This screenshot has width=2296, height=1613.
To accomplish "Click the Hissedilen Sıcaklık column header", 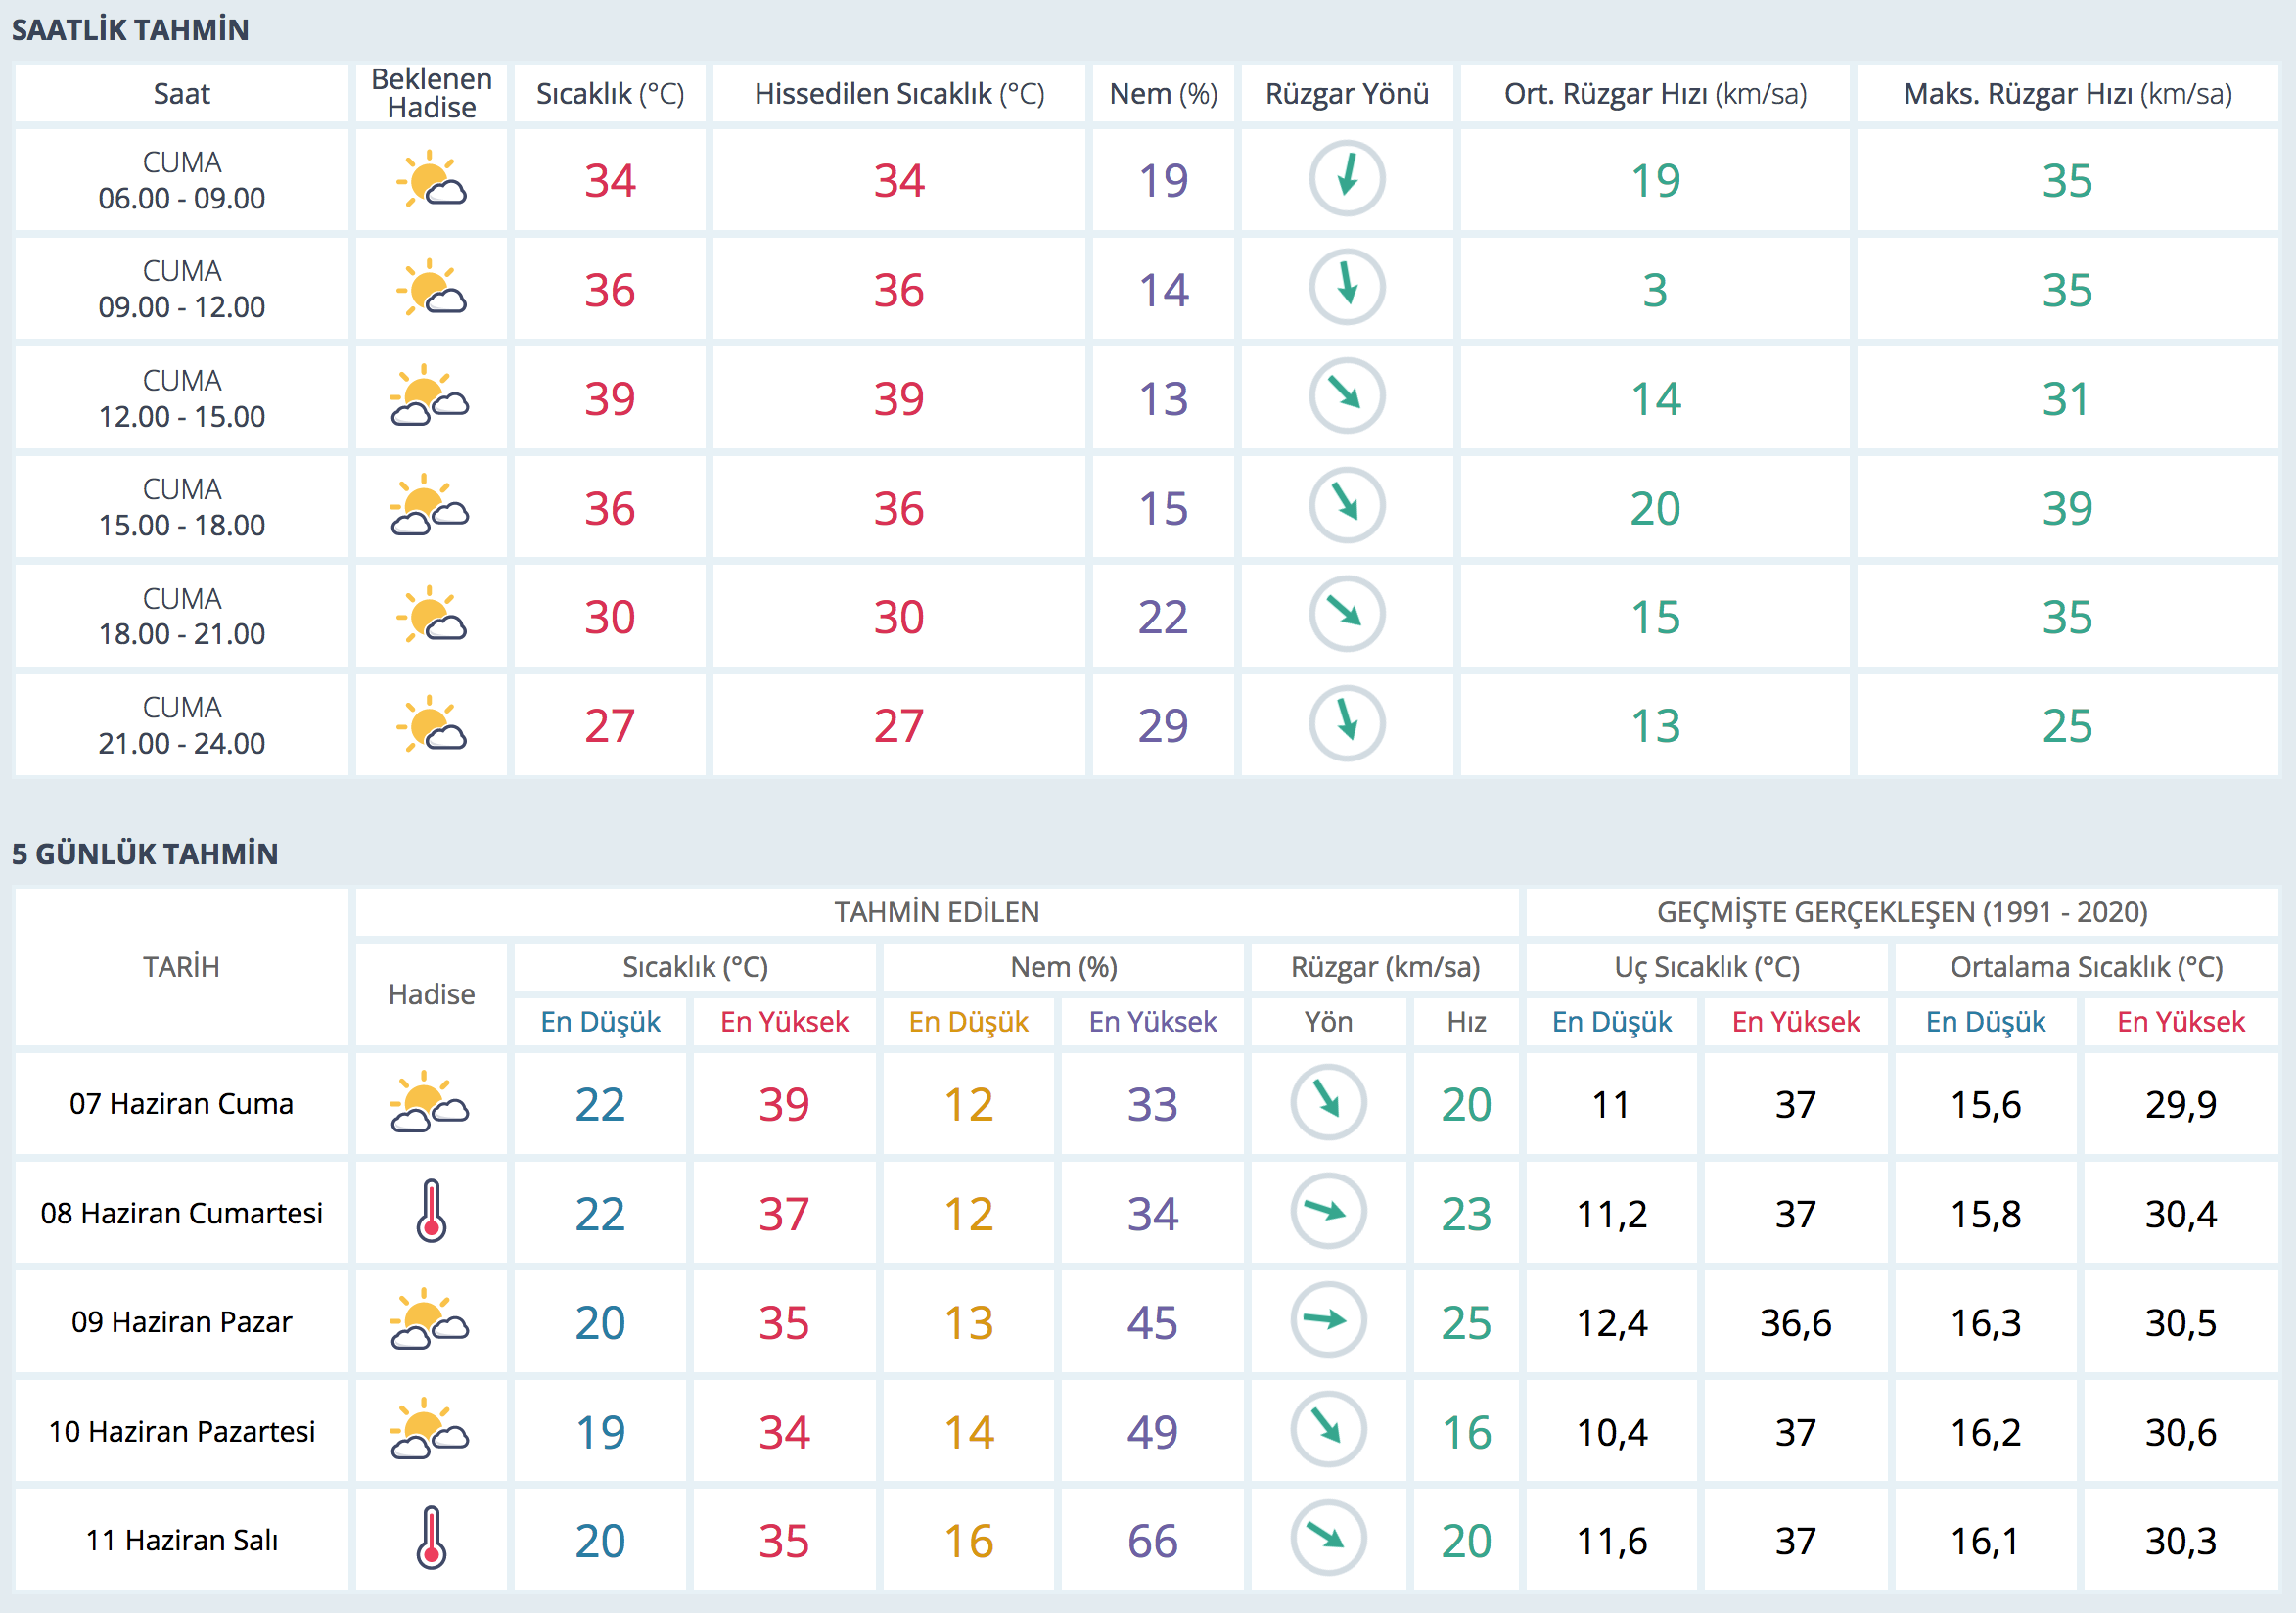I will point(898,94).
